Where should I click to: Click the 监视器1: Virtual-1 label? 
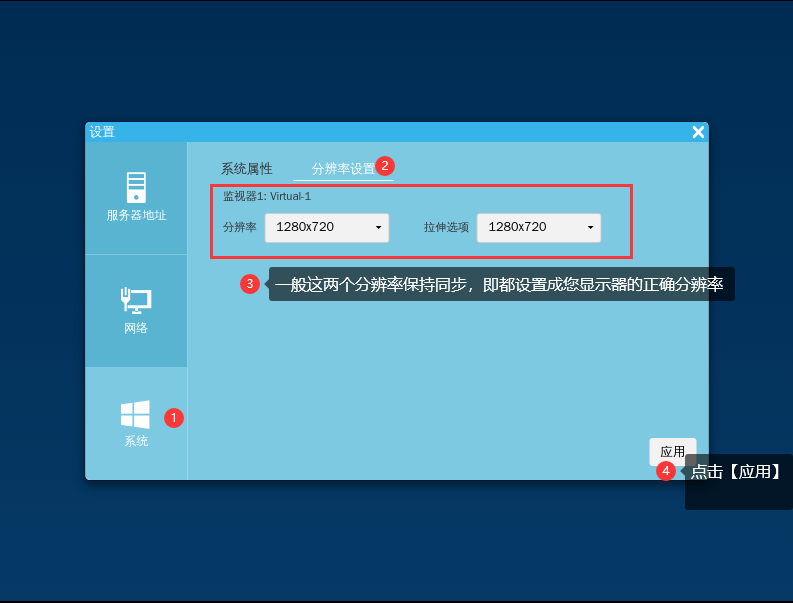267,196
